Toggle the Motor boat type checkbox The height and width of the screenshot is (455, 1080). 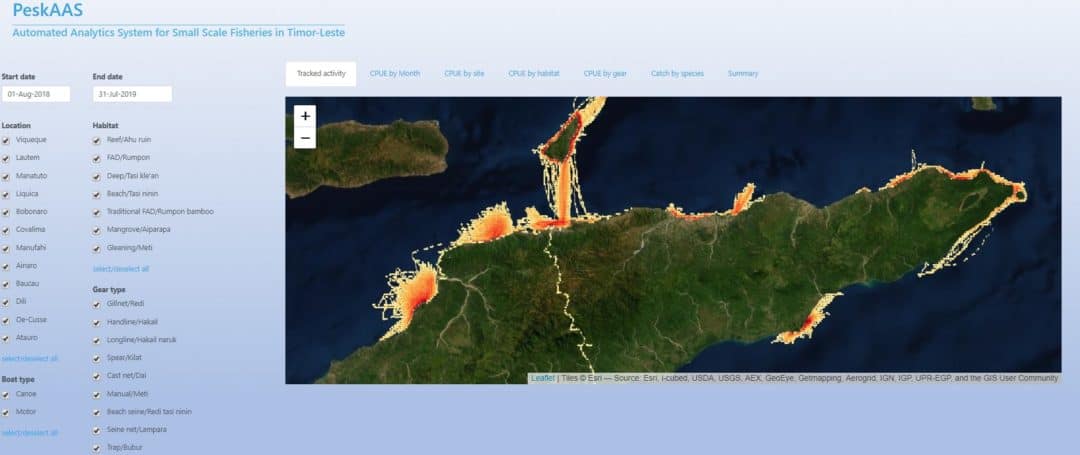click(7, 410)
